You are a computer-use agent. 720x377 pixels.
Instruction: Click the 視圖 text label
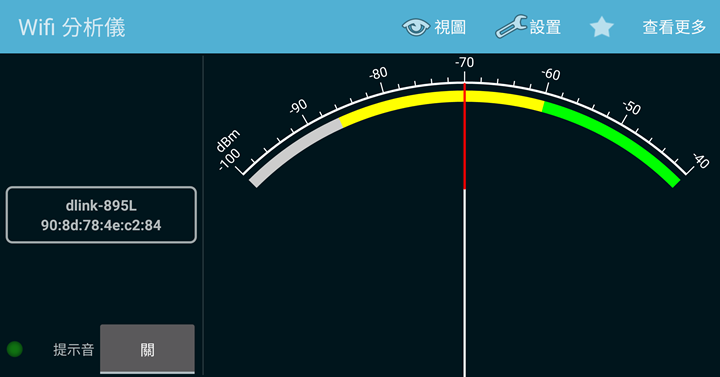pyautogui.click(x=450, y=28)
